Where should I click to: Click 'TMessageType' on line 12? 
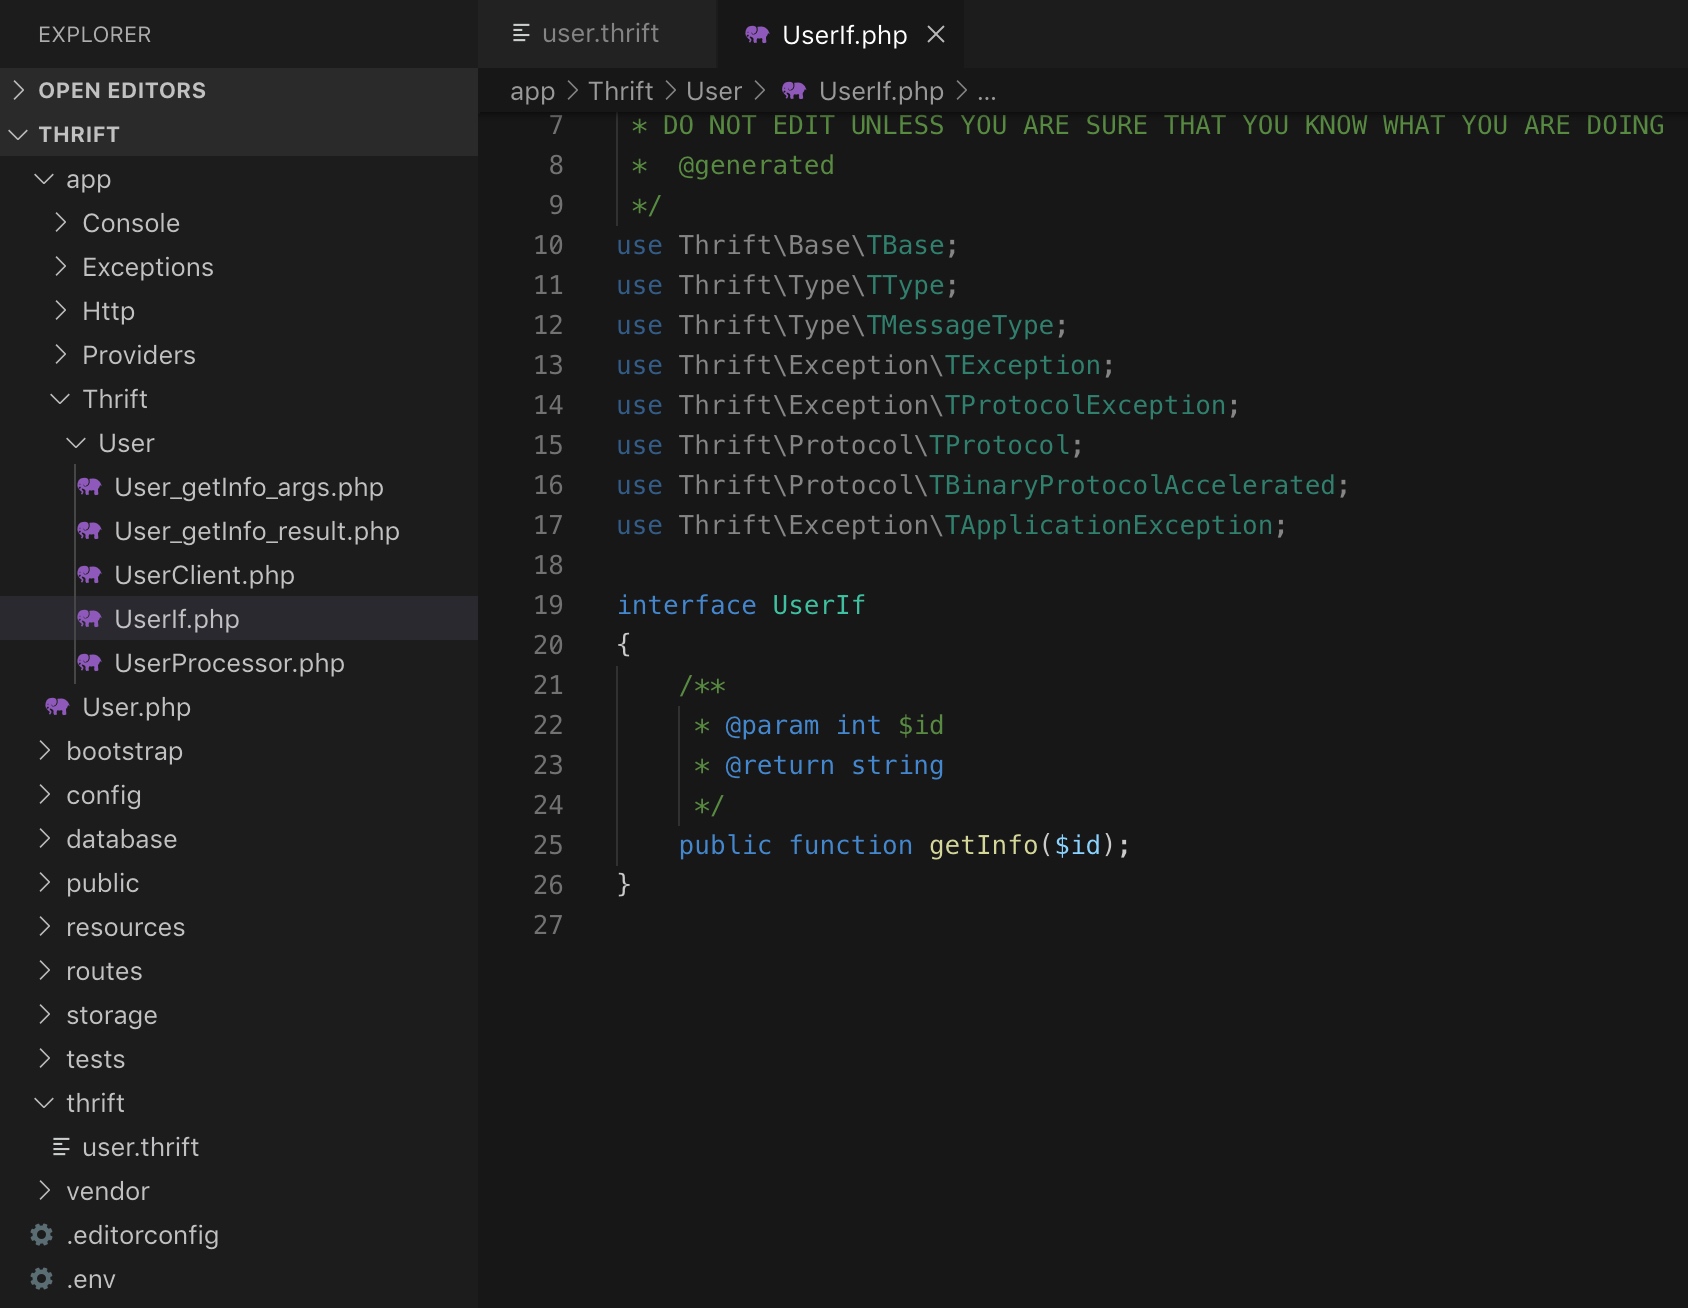960,325
